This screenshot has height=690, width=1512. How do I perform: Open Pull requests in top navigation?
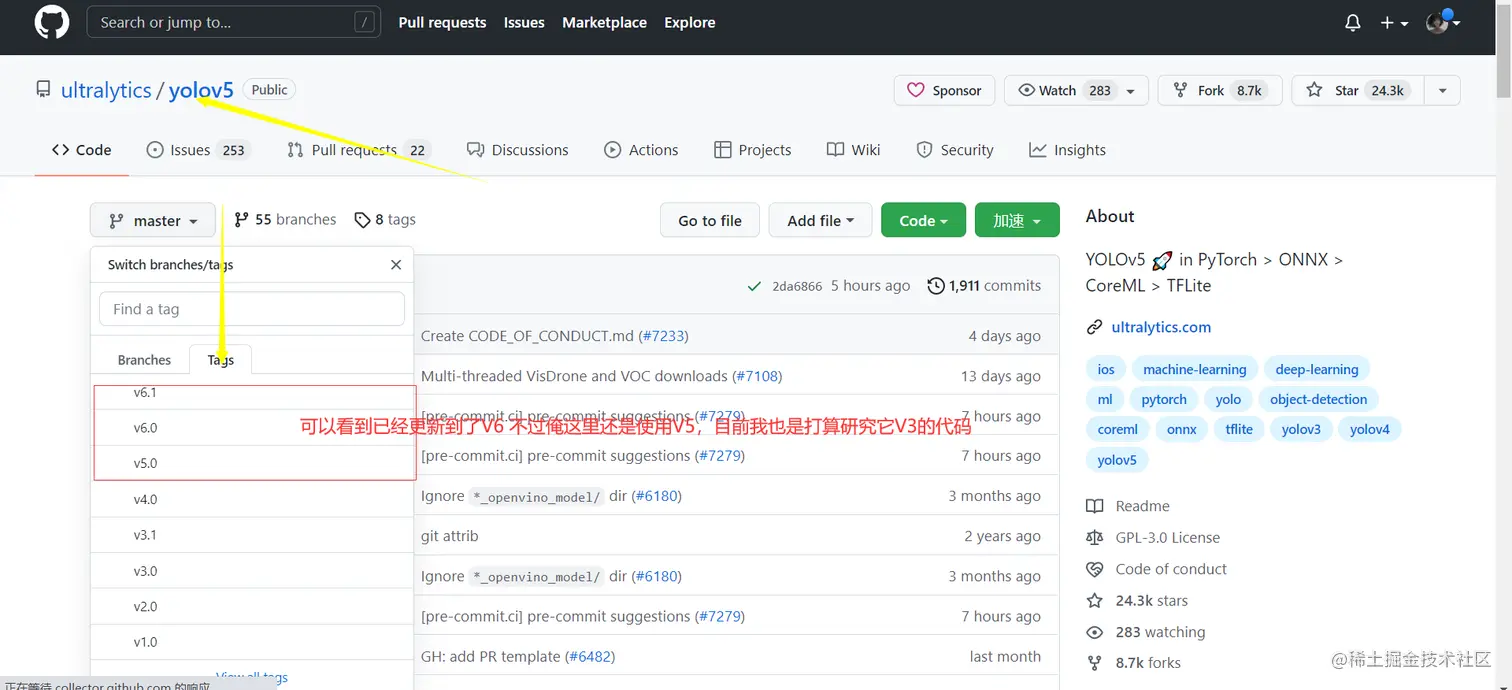pyautogui.click(x=442, y=22)
